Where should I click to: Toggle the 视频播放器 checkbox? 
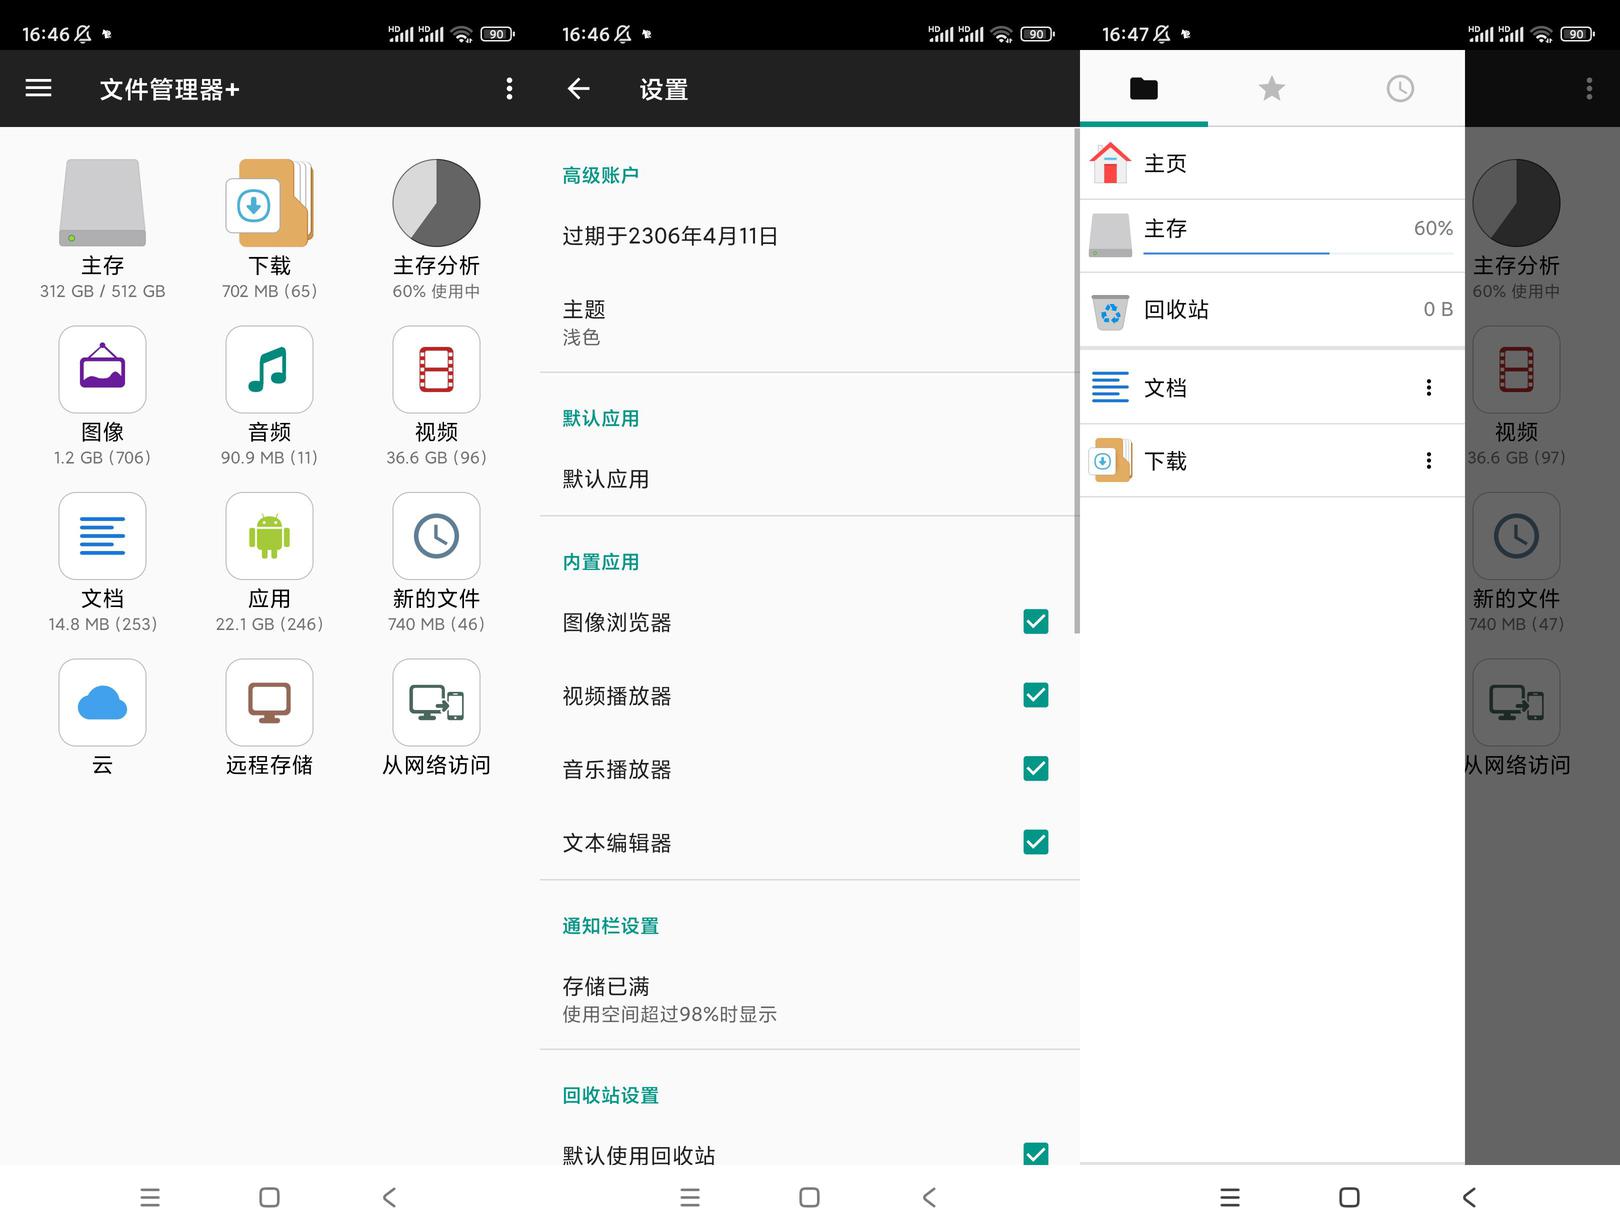click(1036, 695)
